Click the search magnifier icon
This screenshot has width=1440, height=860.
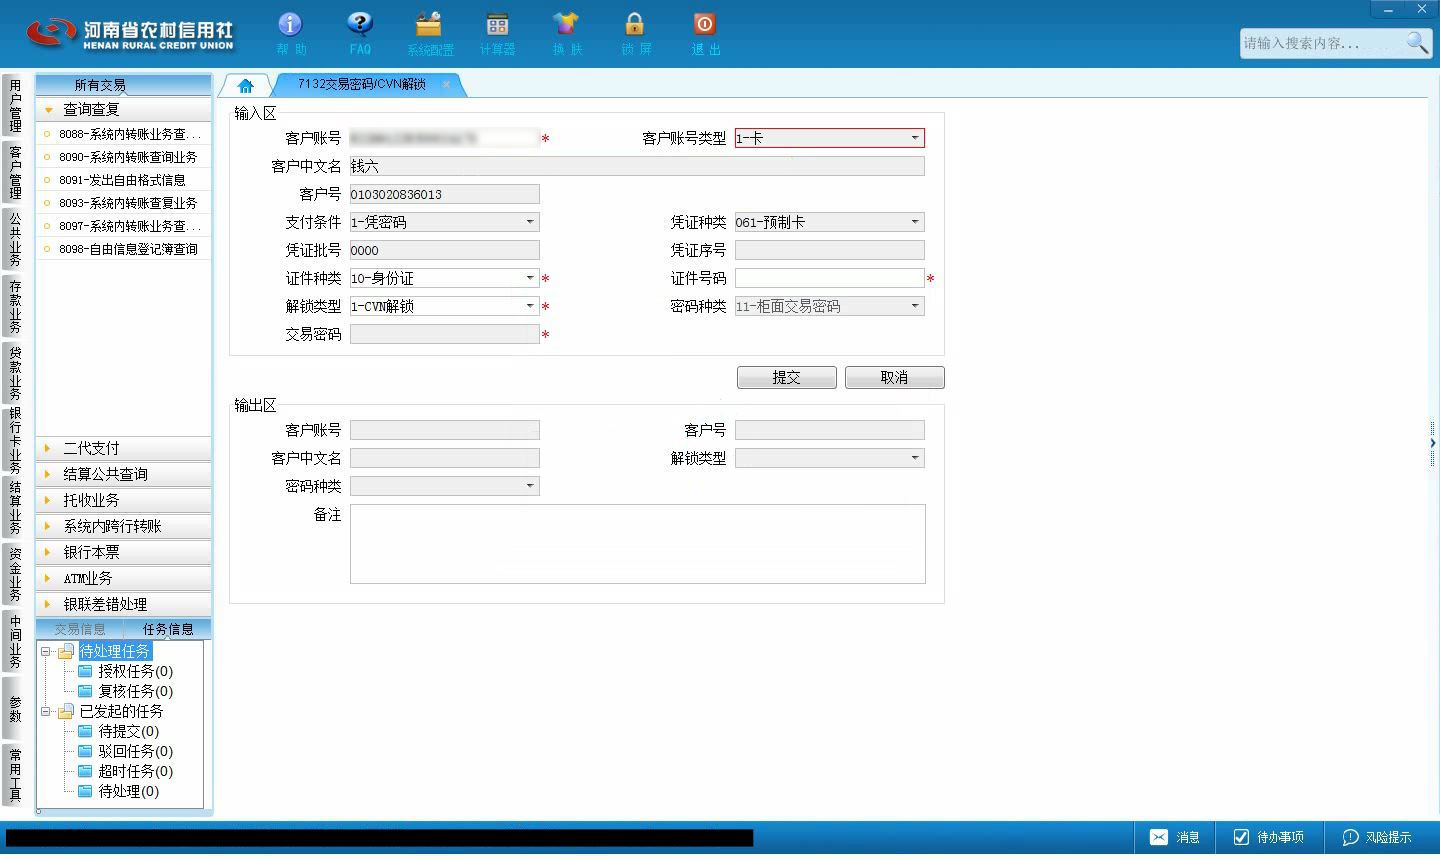[1417, 42]
